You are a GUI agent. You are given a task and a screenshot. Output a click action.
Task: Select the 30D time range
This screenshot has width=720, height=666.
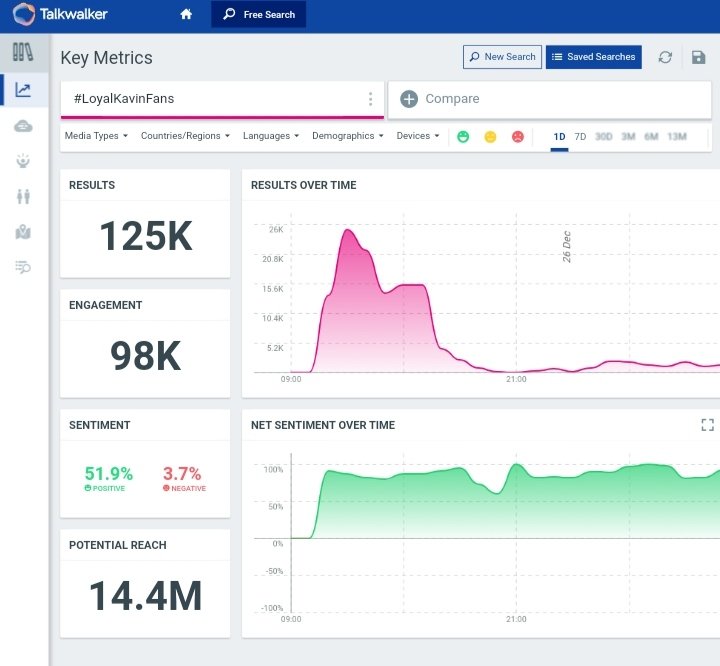coord(603,137)
